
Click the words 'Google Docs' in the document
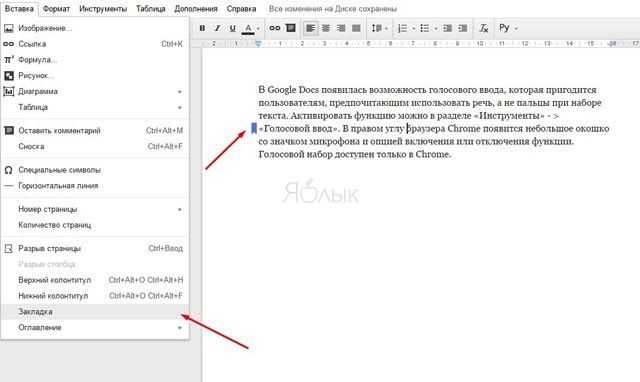click(293, 90)
